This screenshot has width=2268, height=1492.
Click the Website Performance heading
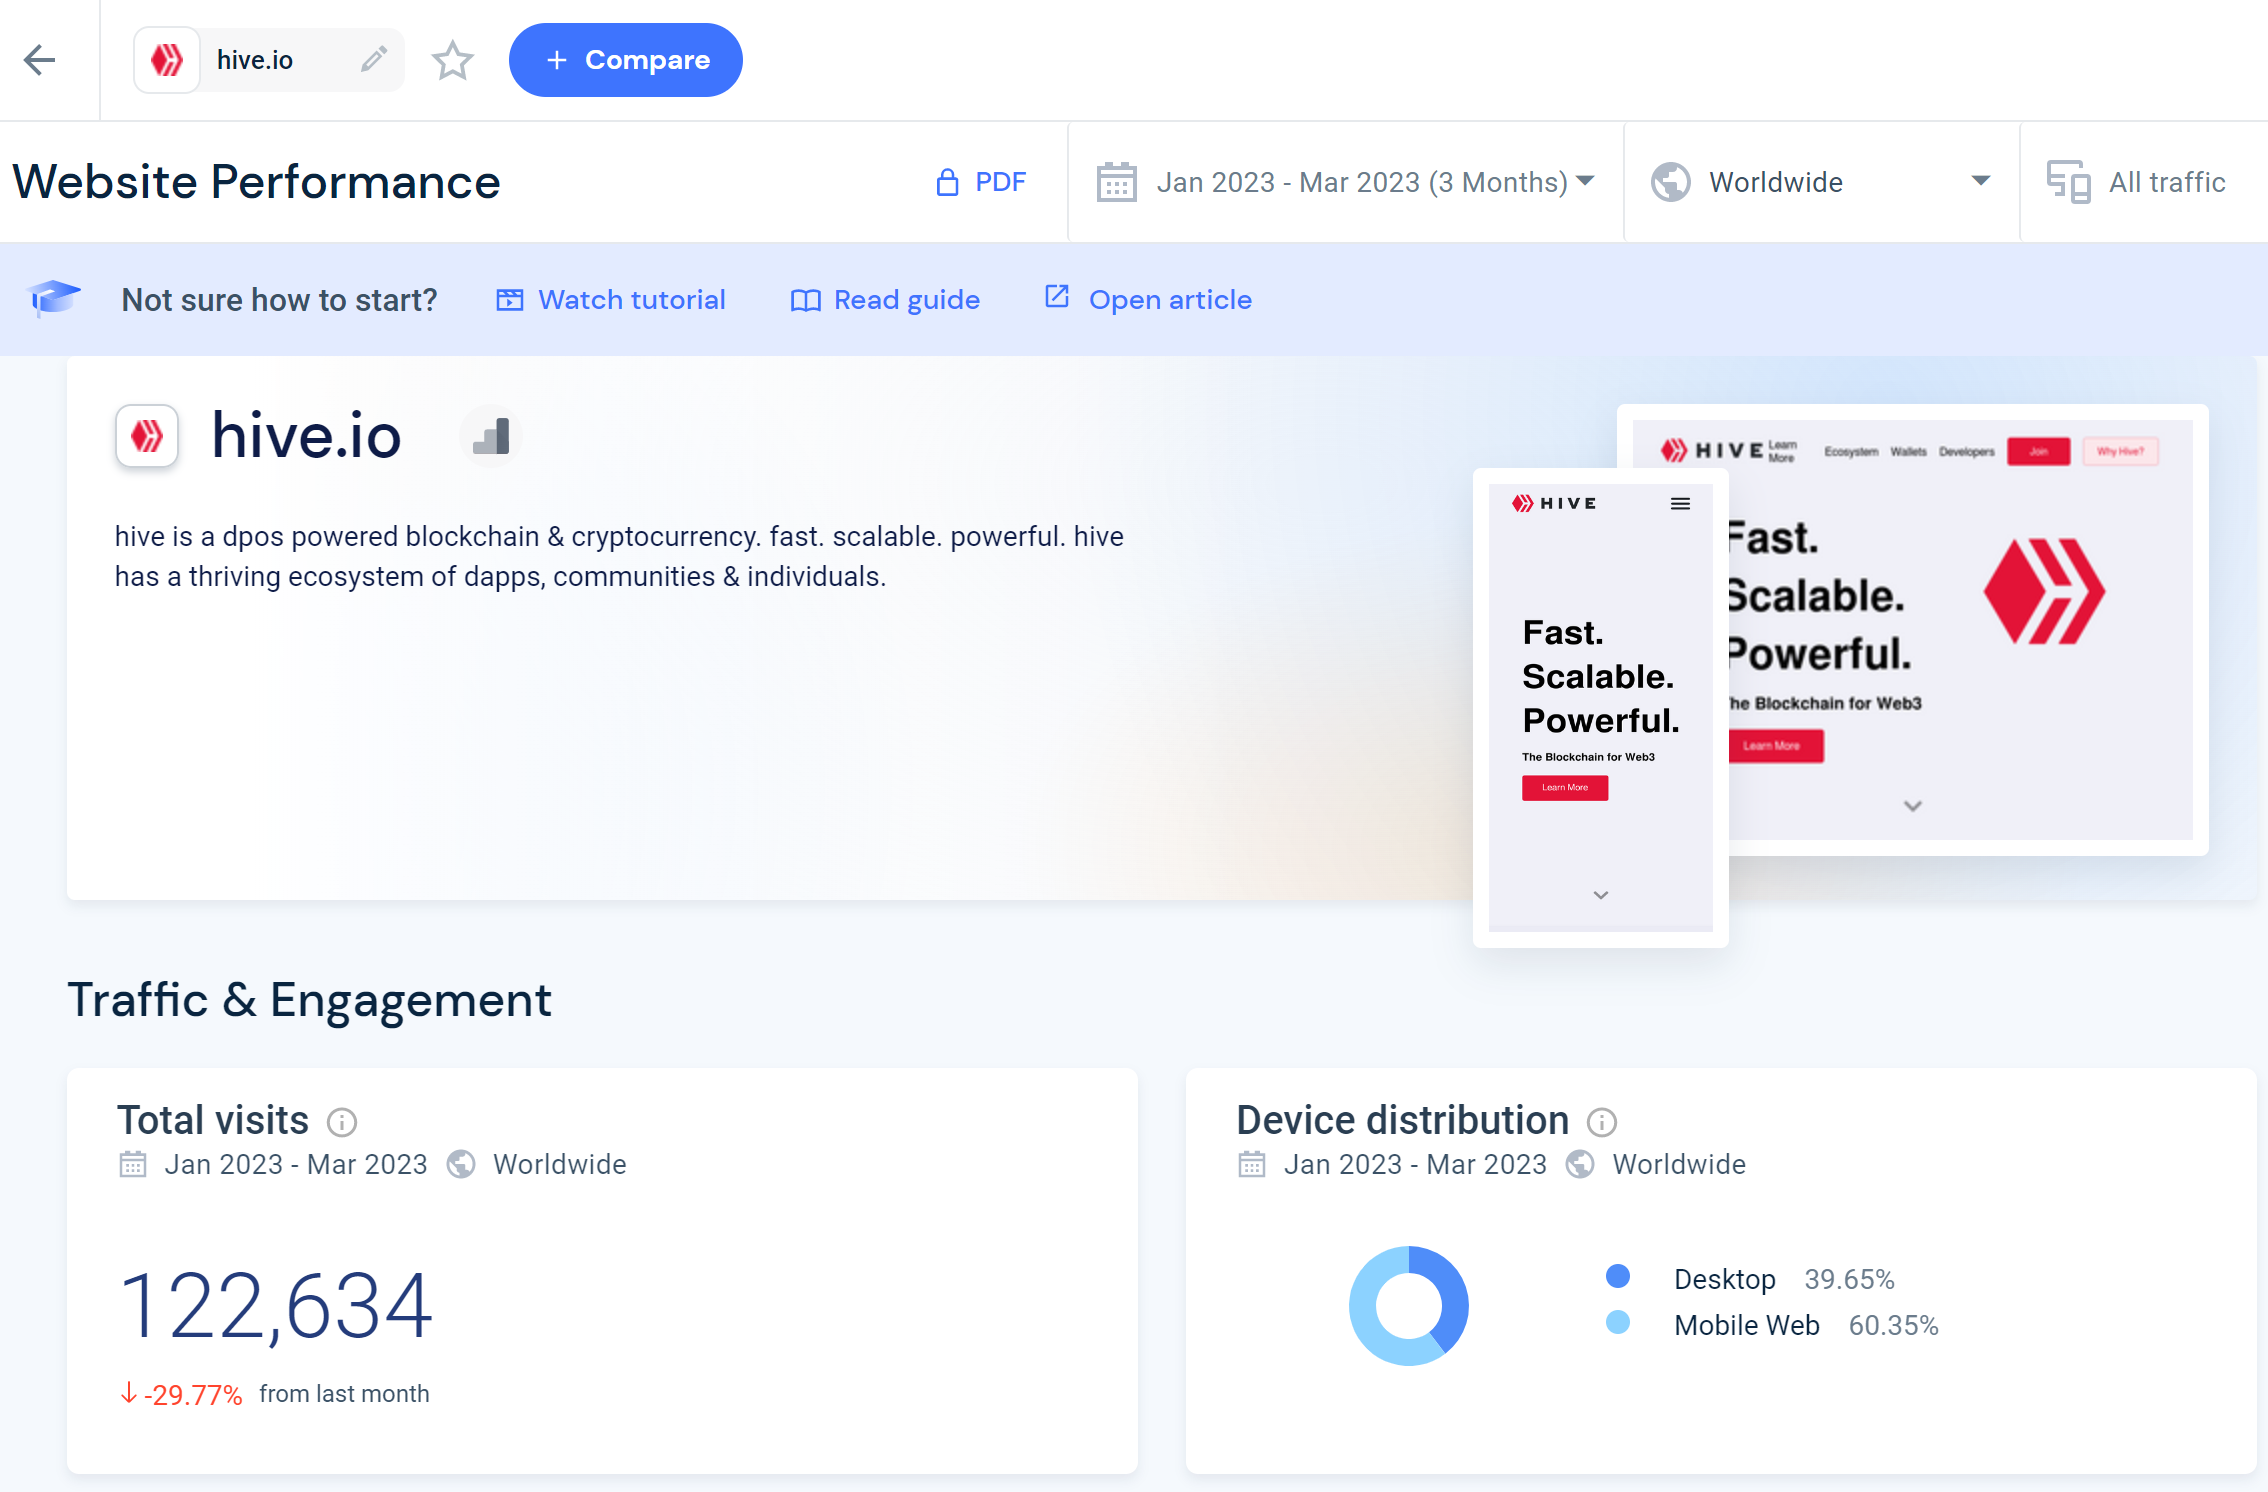pyautogui.click(x=256, y=182)
